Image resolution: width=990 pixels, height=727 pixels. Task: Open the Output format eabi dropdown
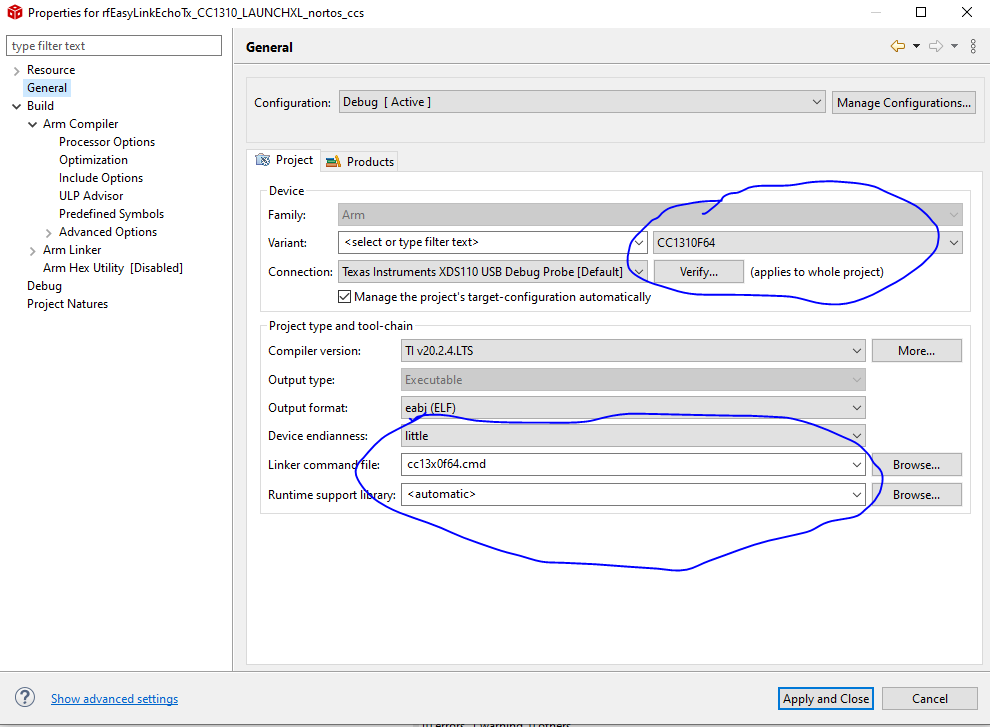[633, 408]
